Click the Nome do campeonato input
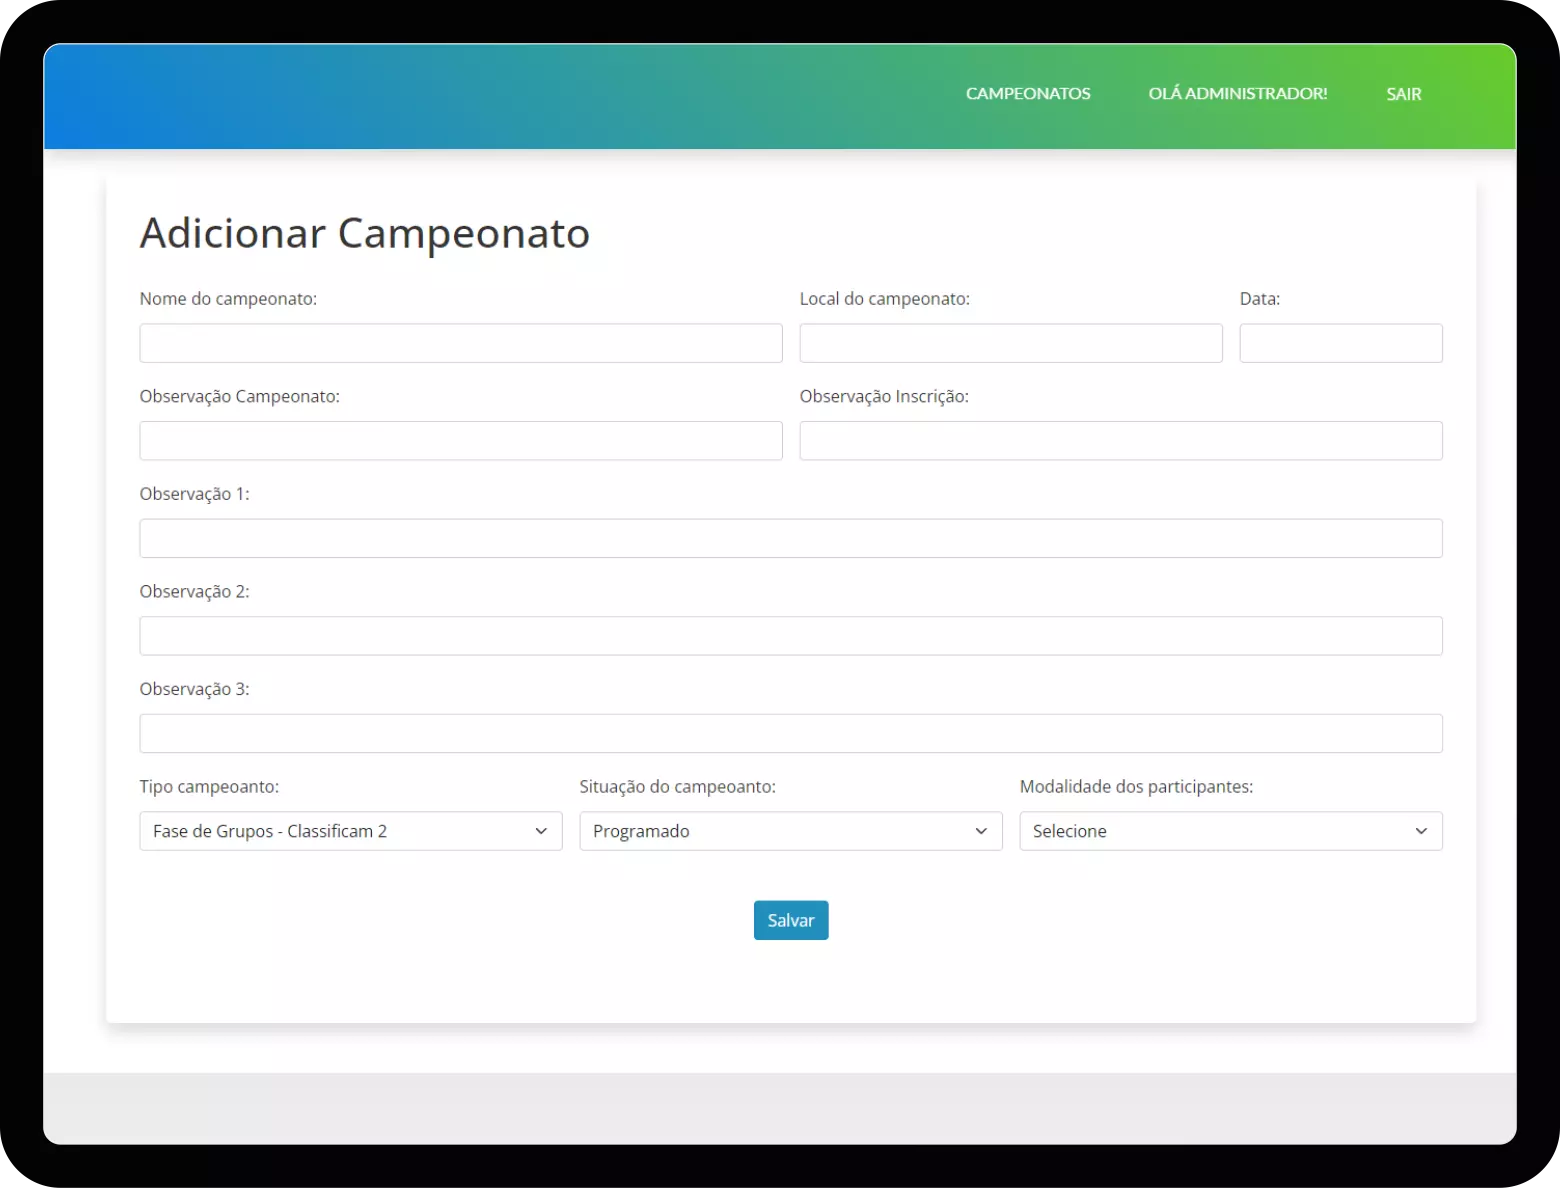1560x1194 pixels. click(460, 343)
